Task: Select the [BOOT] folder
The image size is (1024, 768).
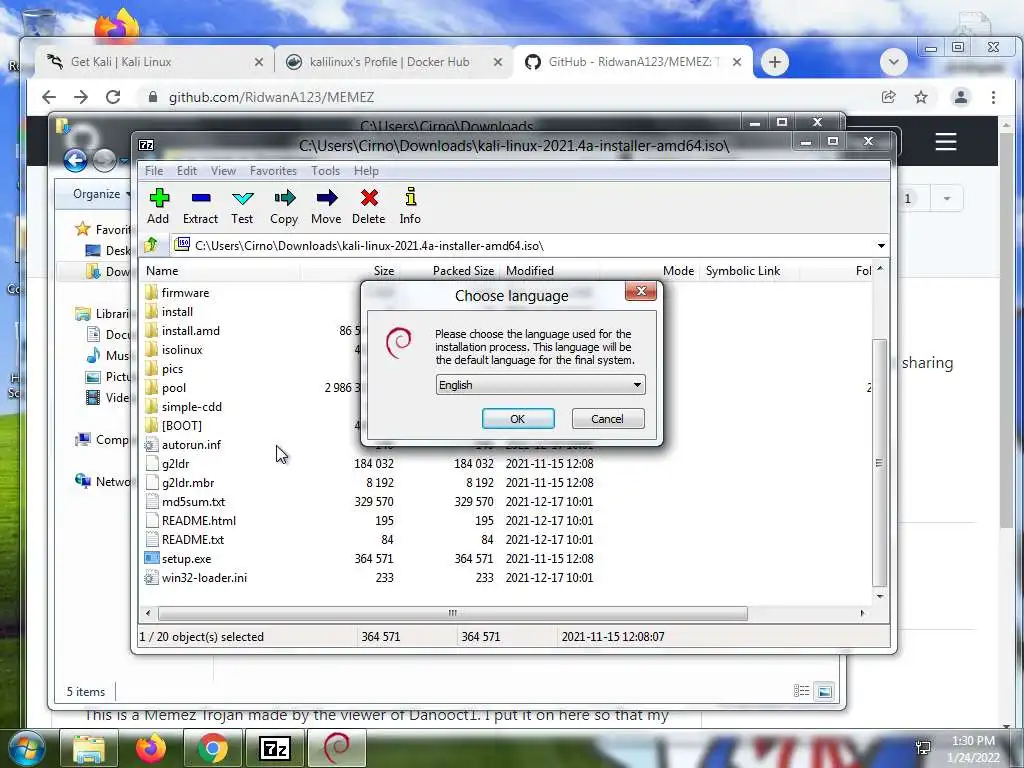Action: [181, 425]
